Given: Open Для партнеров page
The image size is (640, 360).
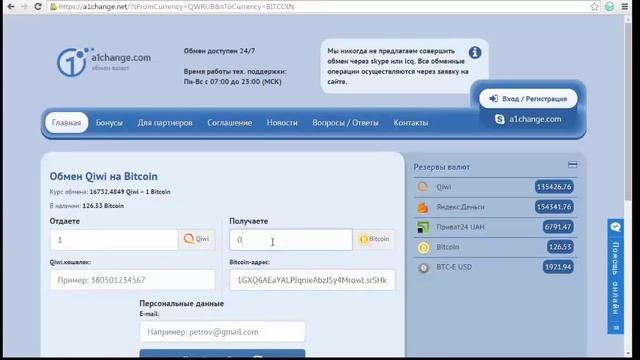Looking at the screenshot, I should [x=165, y=122].
